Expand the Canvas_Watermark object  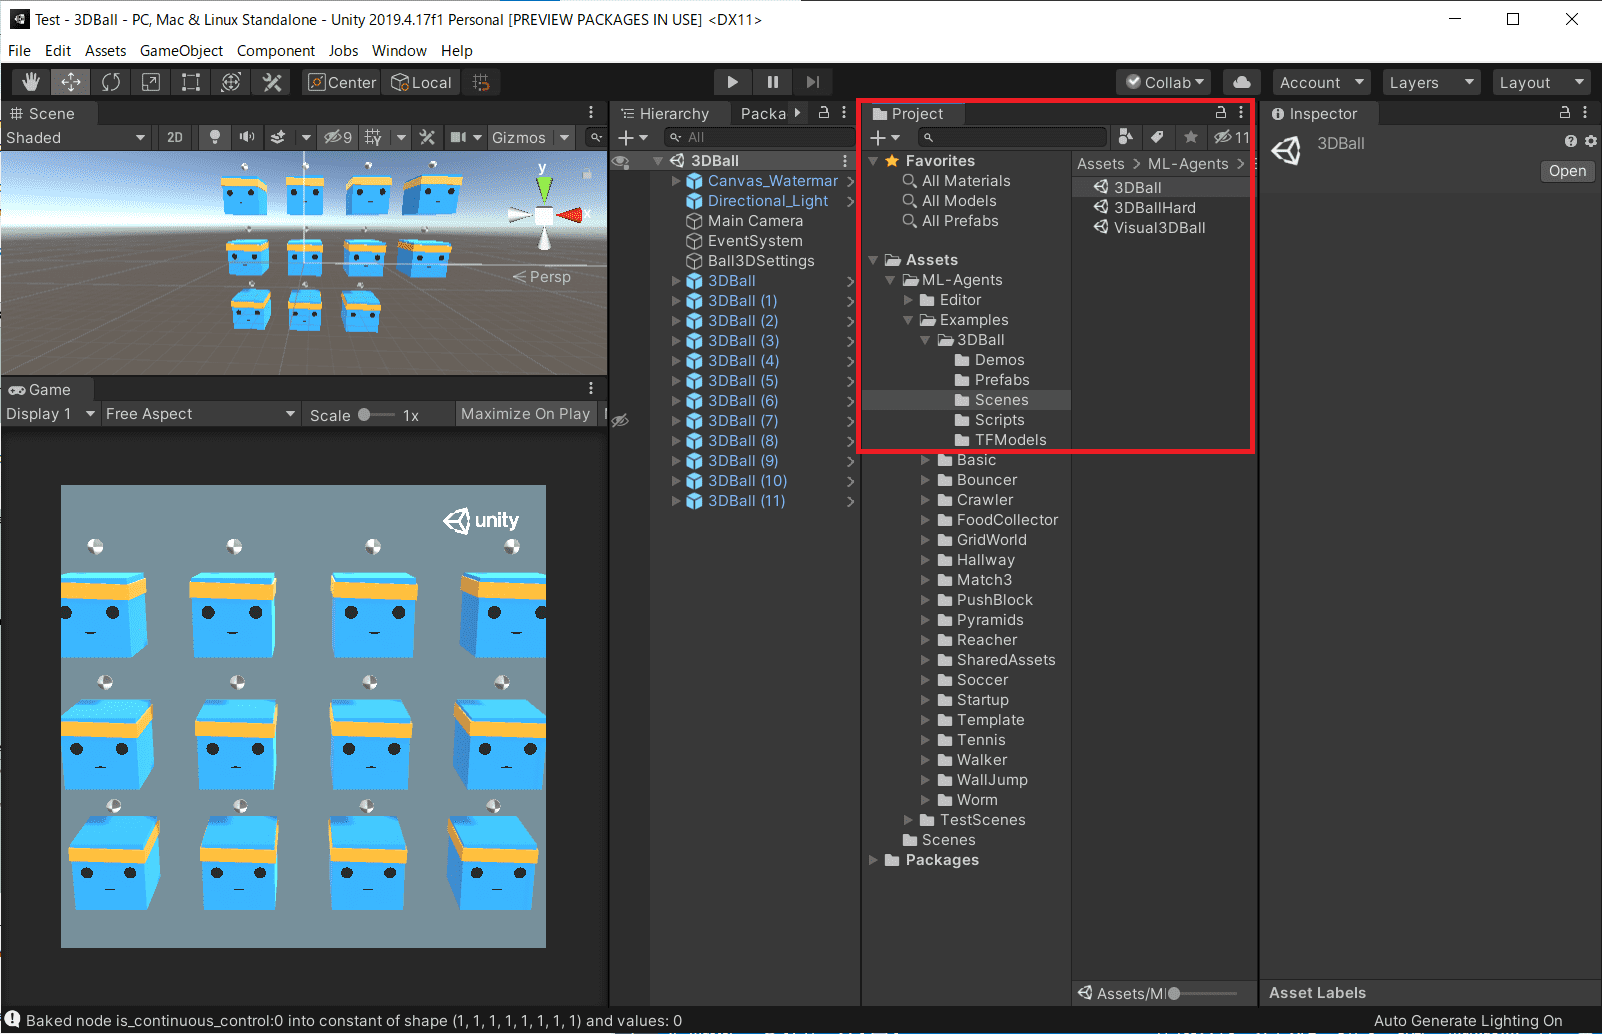[x=676, y=181]
